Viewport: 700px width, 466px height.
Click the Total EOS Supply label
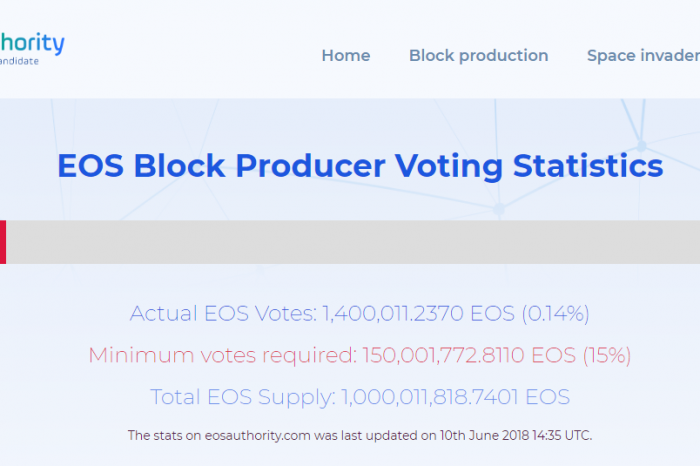pos(243,397)
